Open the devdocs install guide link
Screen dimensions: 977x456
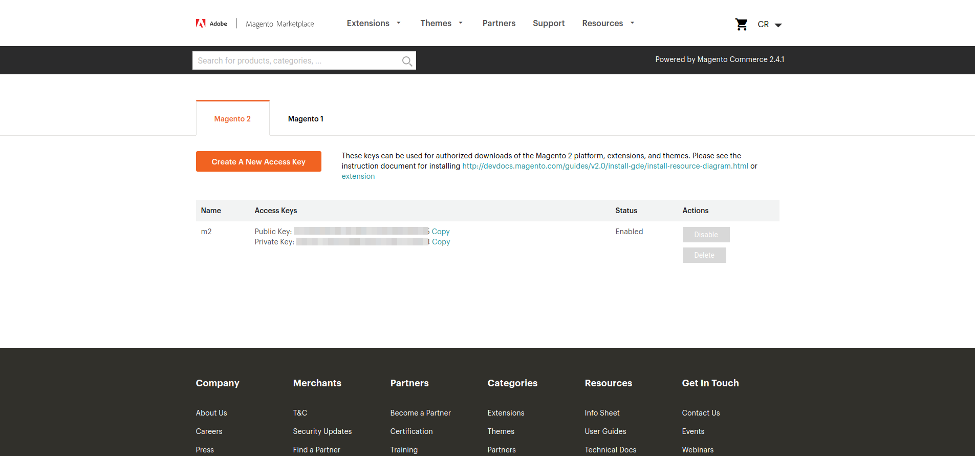pos(605,166)
